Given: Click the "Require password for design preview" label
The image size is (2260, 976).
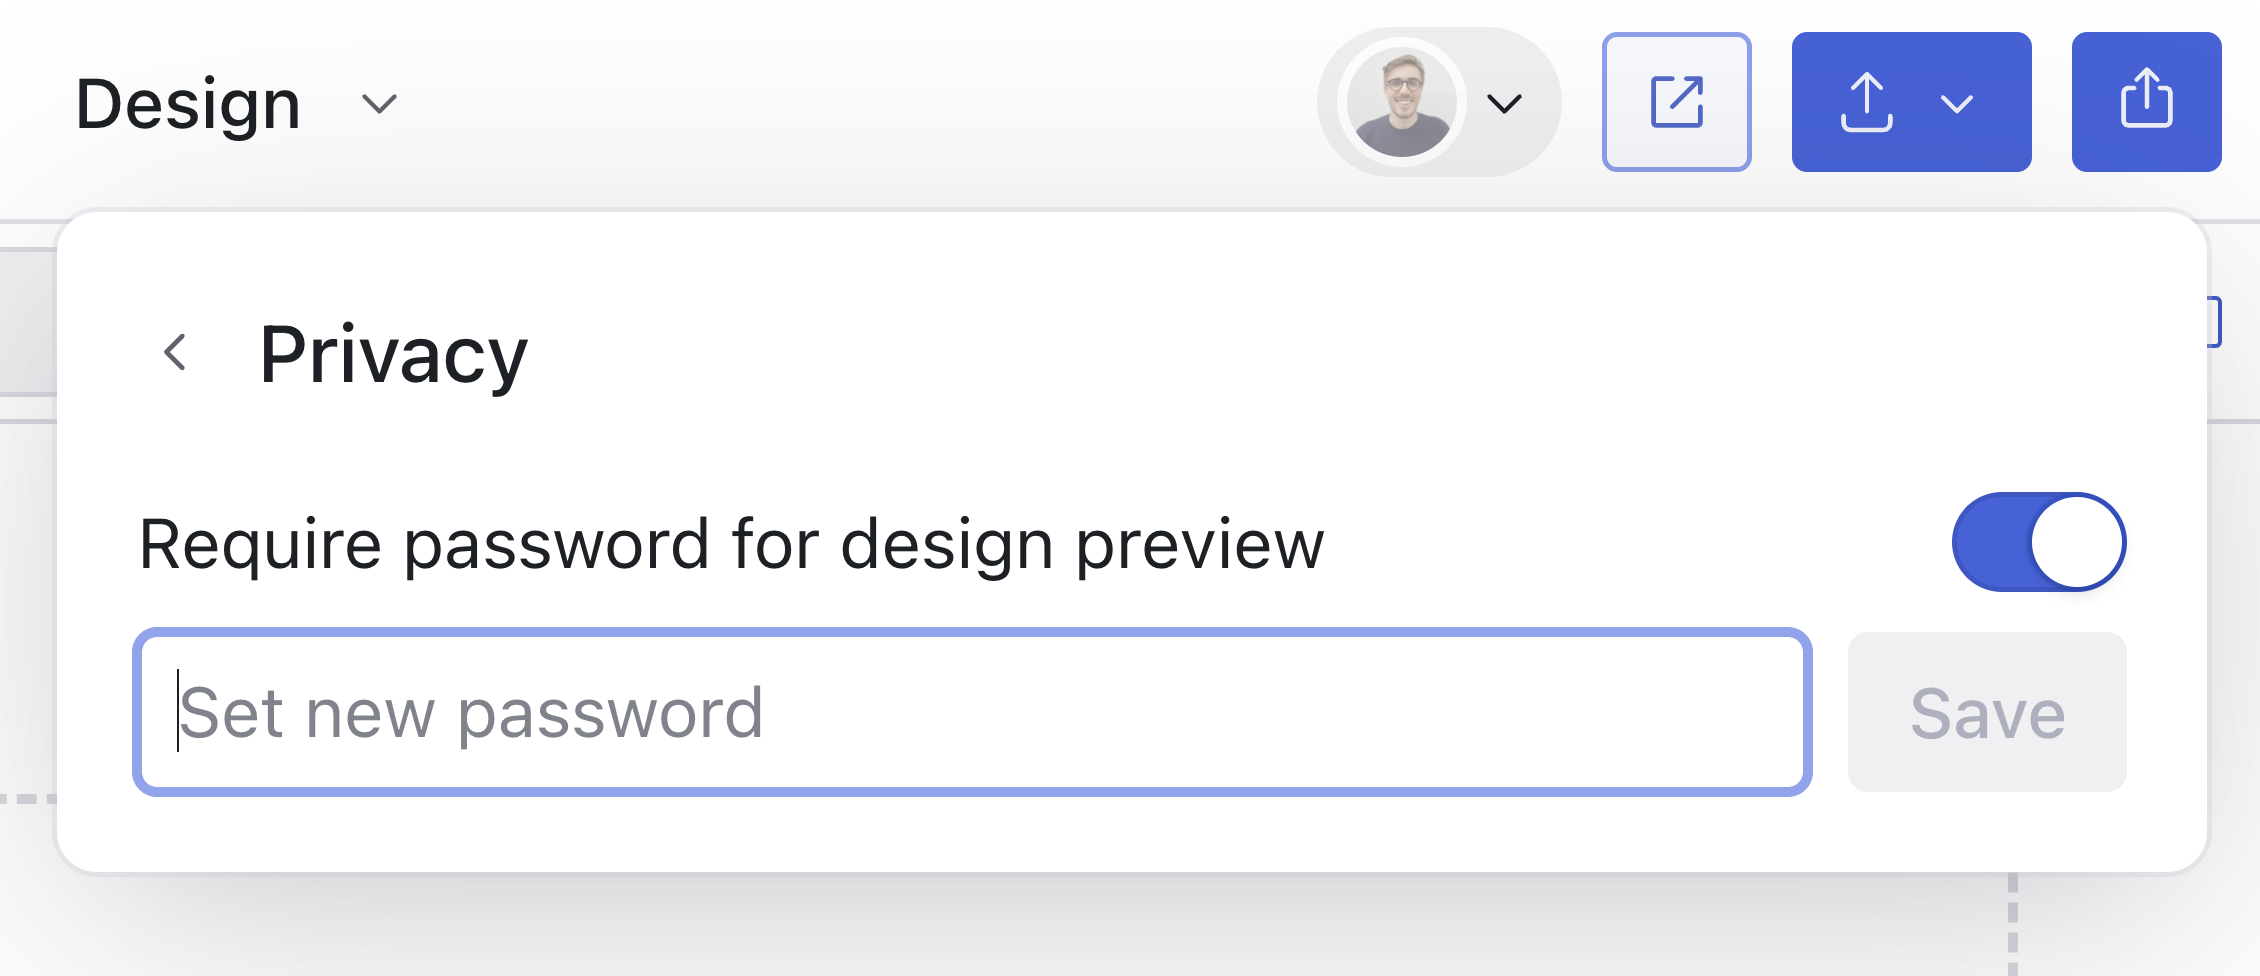Looking at the screenshot, I should 731,545.
